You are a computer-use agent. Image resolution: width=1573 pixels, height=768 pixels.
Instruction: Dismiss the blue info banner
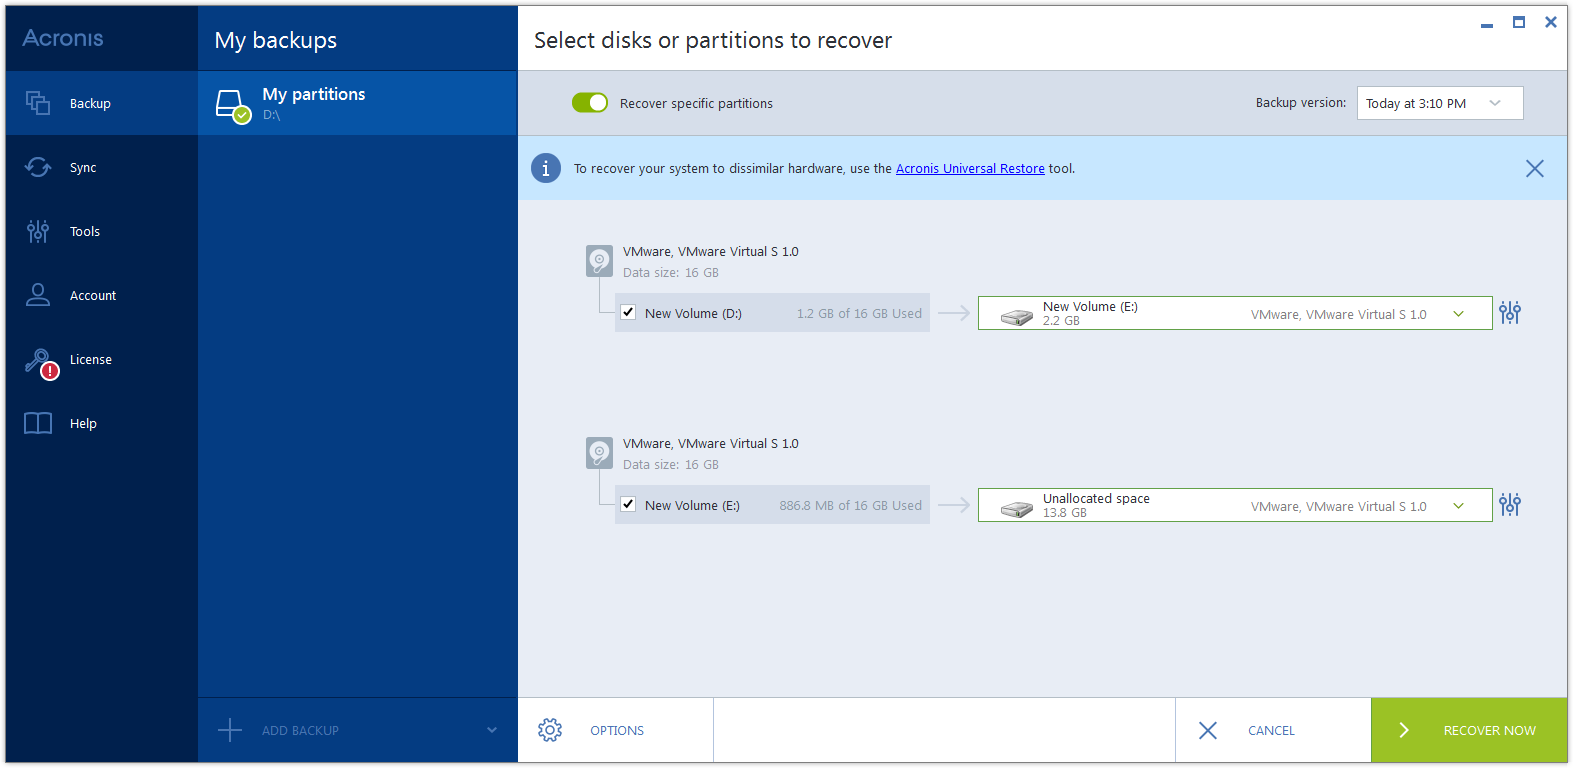(x=1535, y=169)
